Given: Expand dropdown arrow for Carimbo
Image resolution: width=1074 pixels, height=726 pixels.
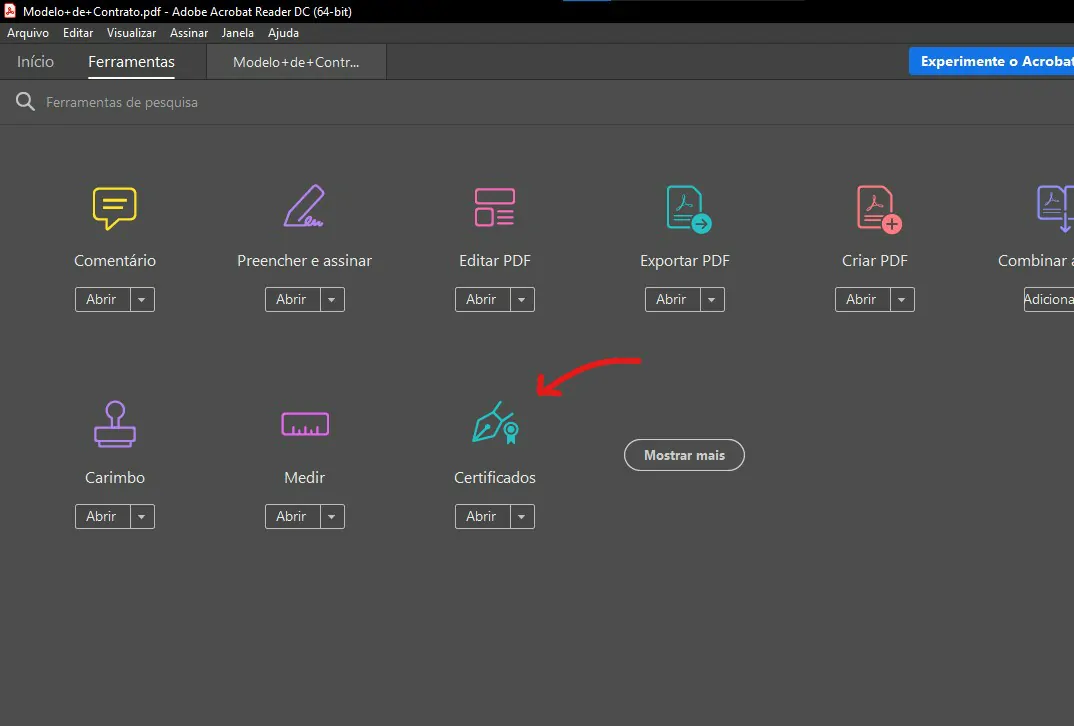Looking at the screenshot, I should (x=142, y=516).
